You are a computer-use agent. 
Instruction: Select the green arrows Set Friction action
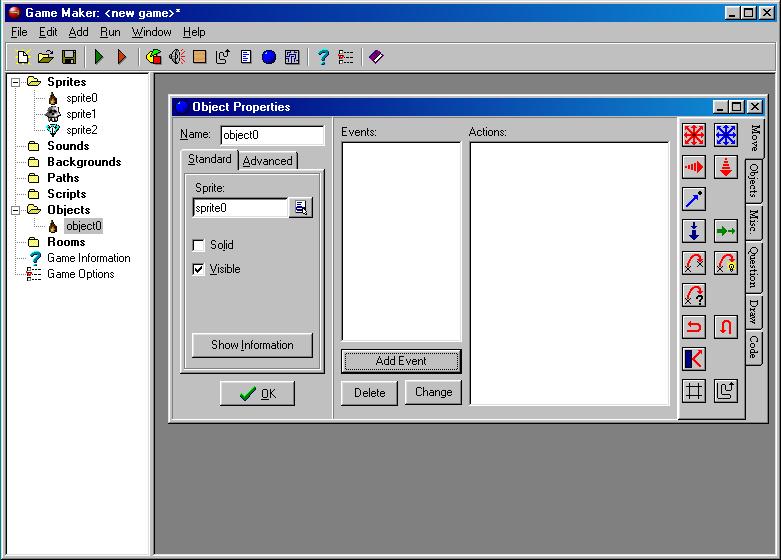(726, 231)
